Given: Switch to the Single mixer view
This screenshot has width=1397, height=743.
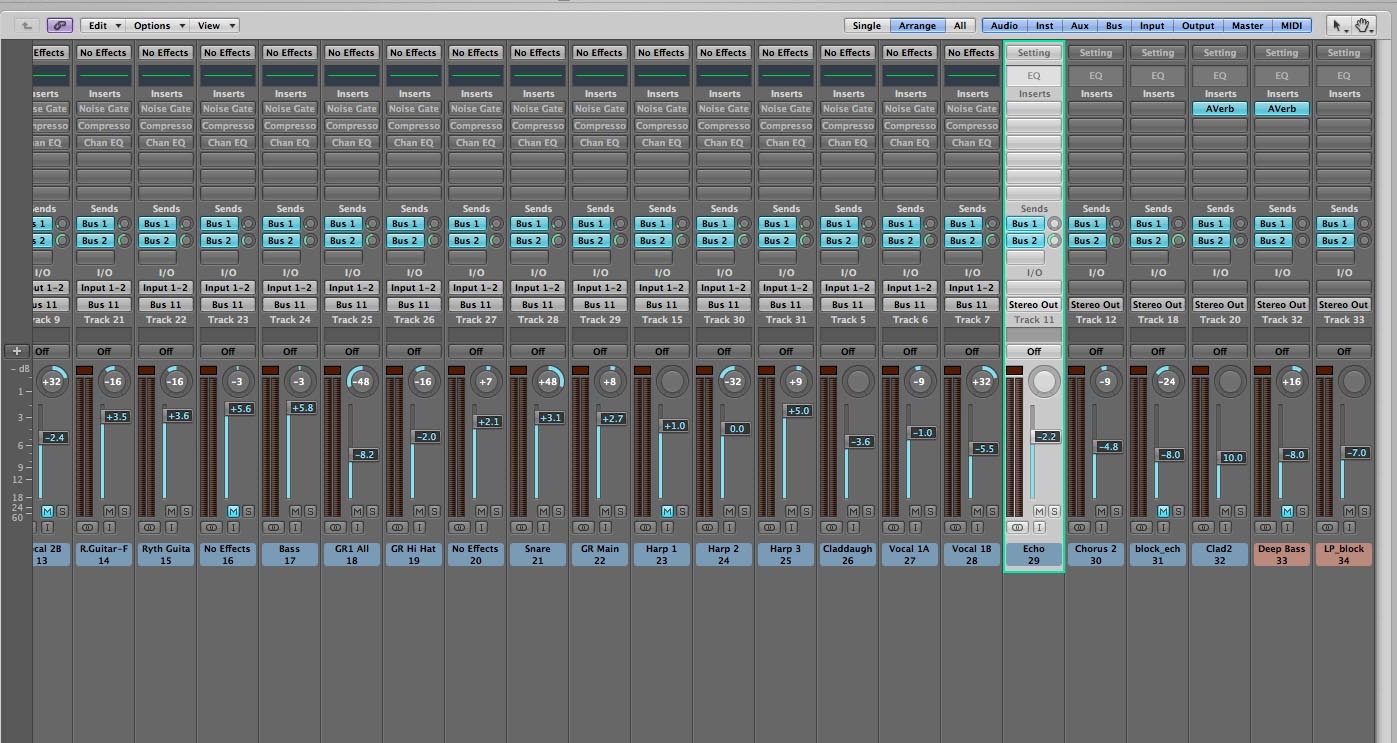Looking at the screenshot, I should coord(867,25).
